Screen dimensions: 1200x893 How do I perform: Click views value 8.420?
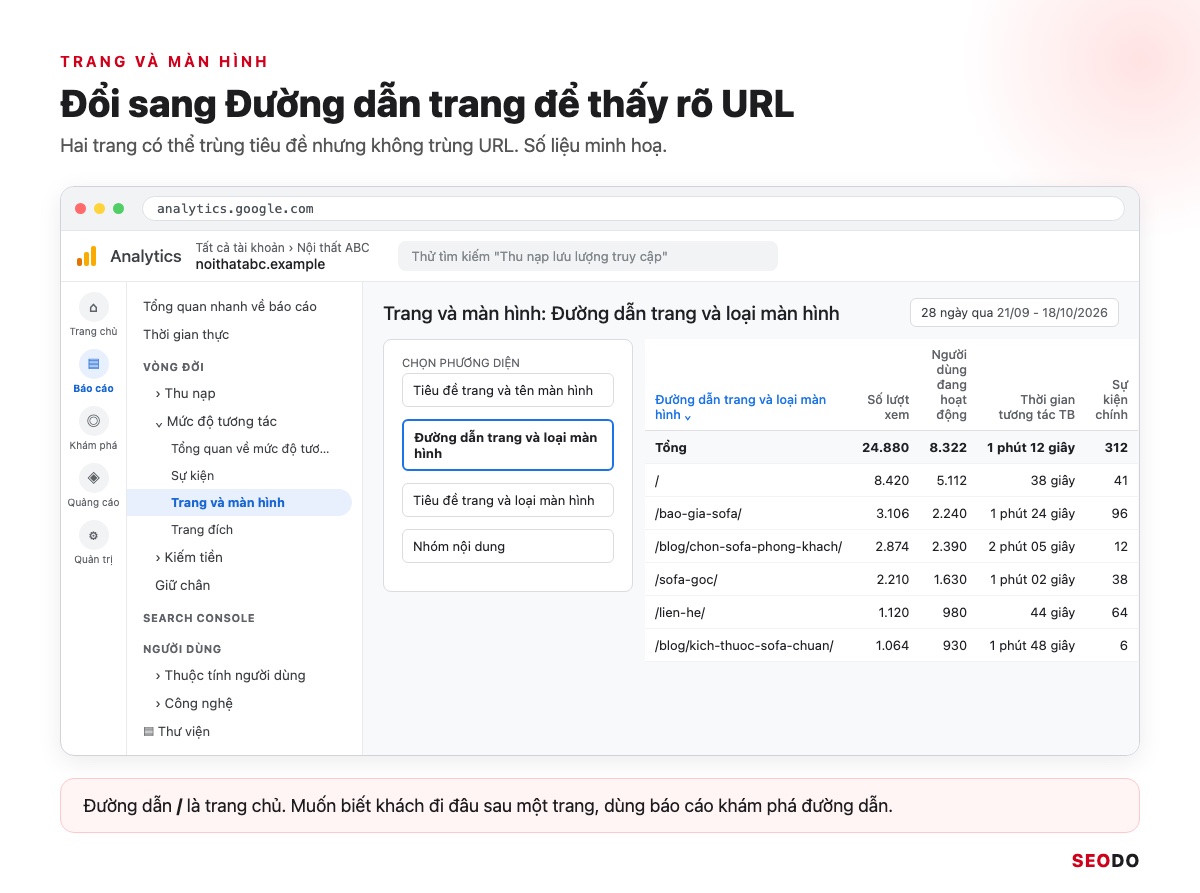coord(891,480)
